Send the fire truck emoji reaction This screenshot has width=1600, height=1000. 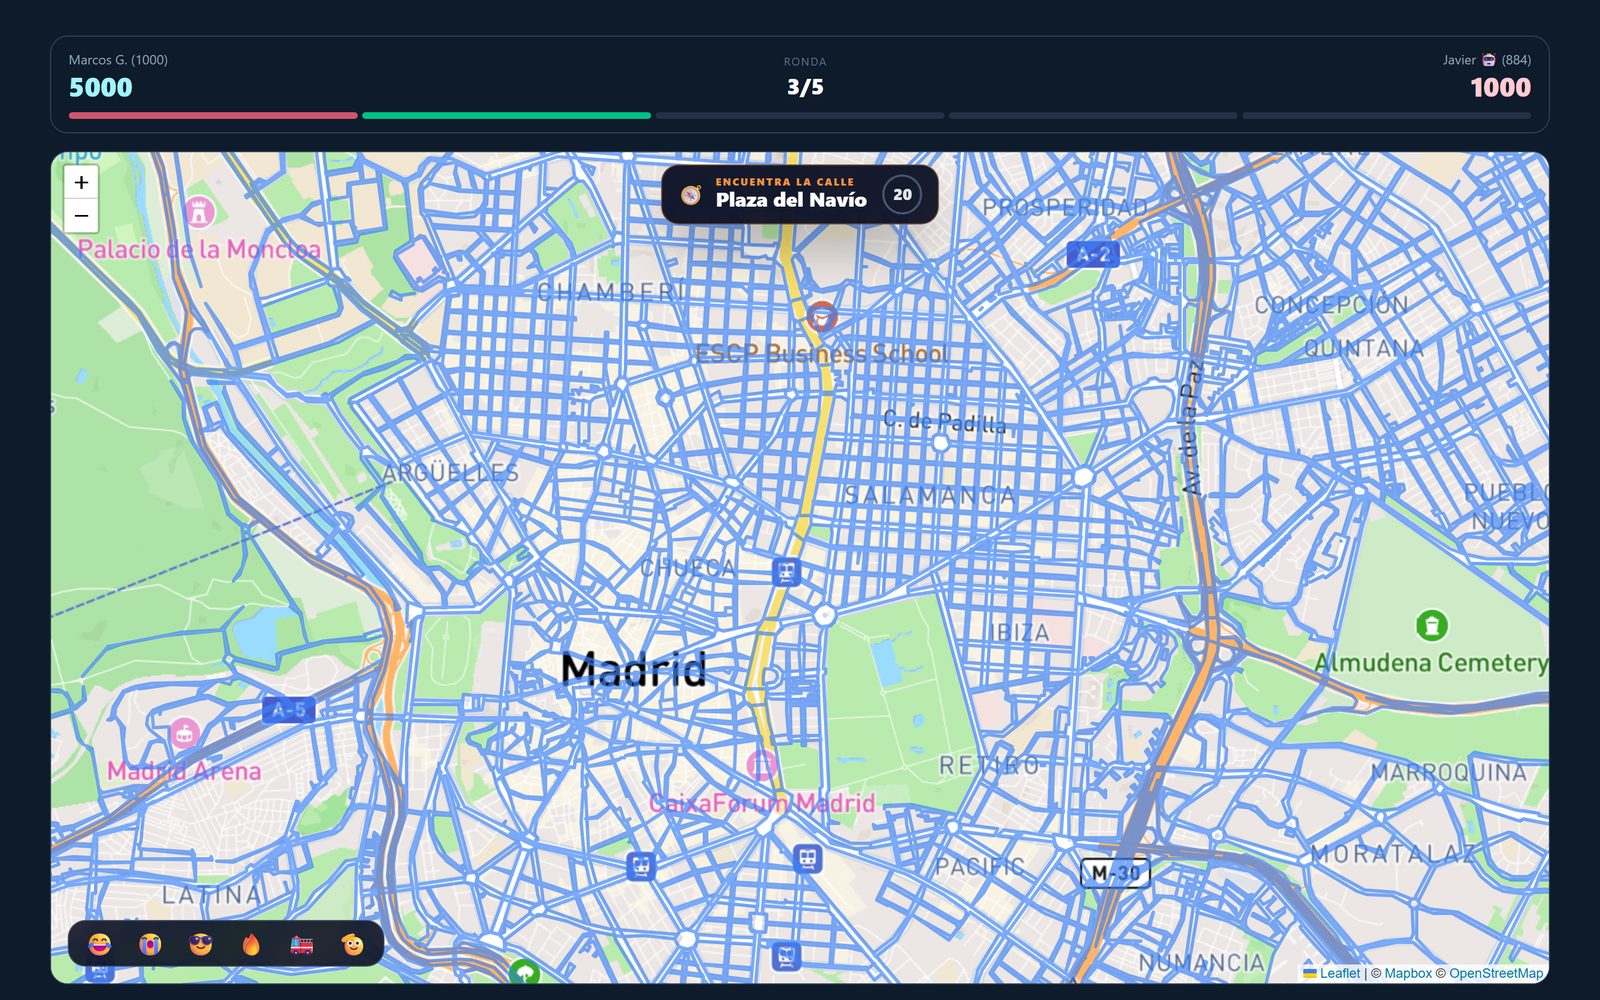pyautogui.click(x=302, y=944)
